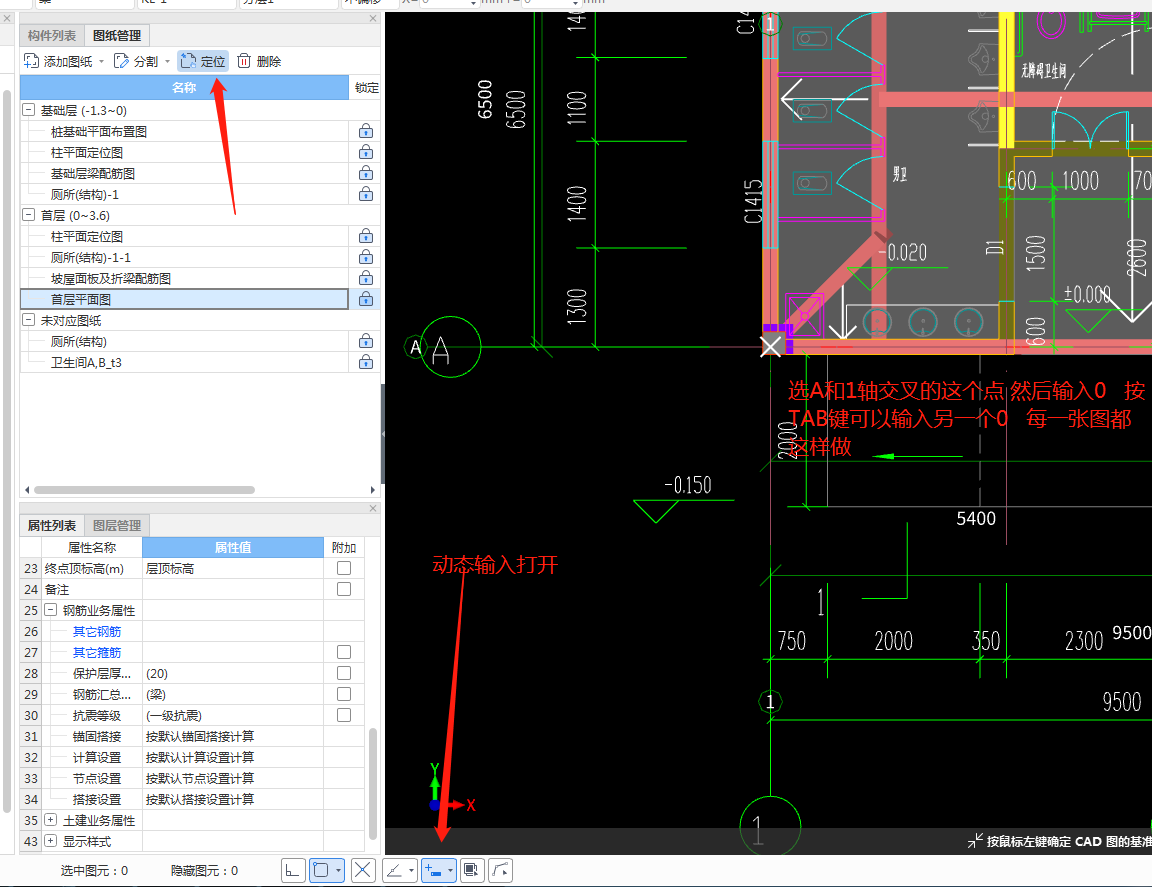This screenshot has width=1152, height=887.
Task: Click the 删除 delete button
Action: click(x=259, y=61)
